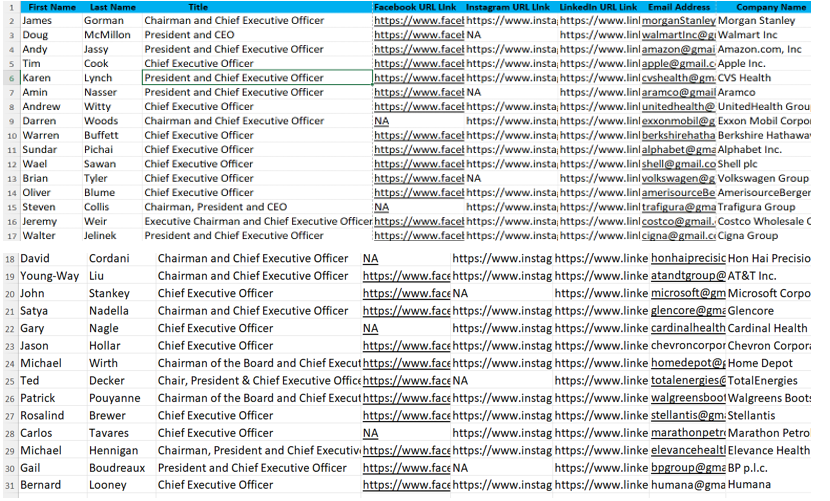Open atandtgroup email link

click(688, 276)
